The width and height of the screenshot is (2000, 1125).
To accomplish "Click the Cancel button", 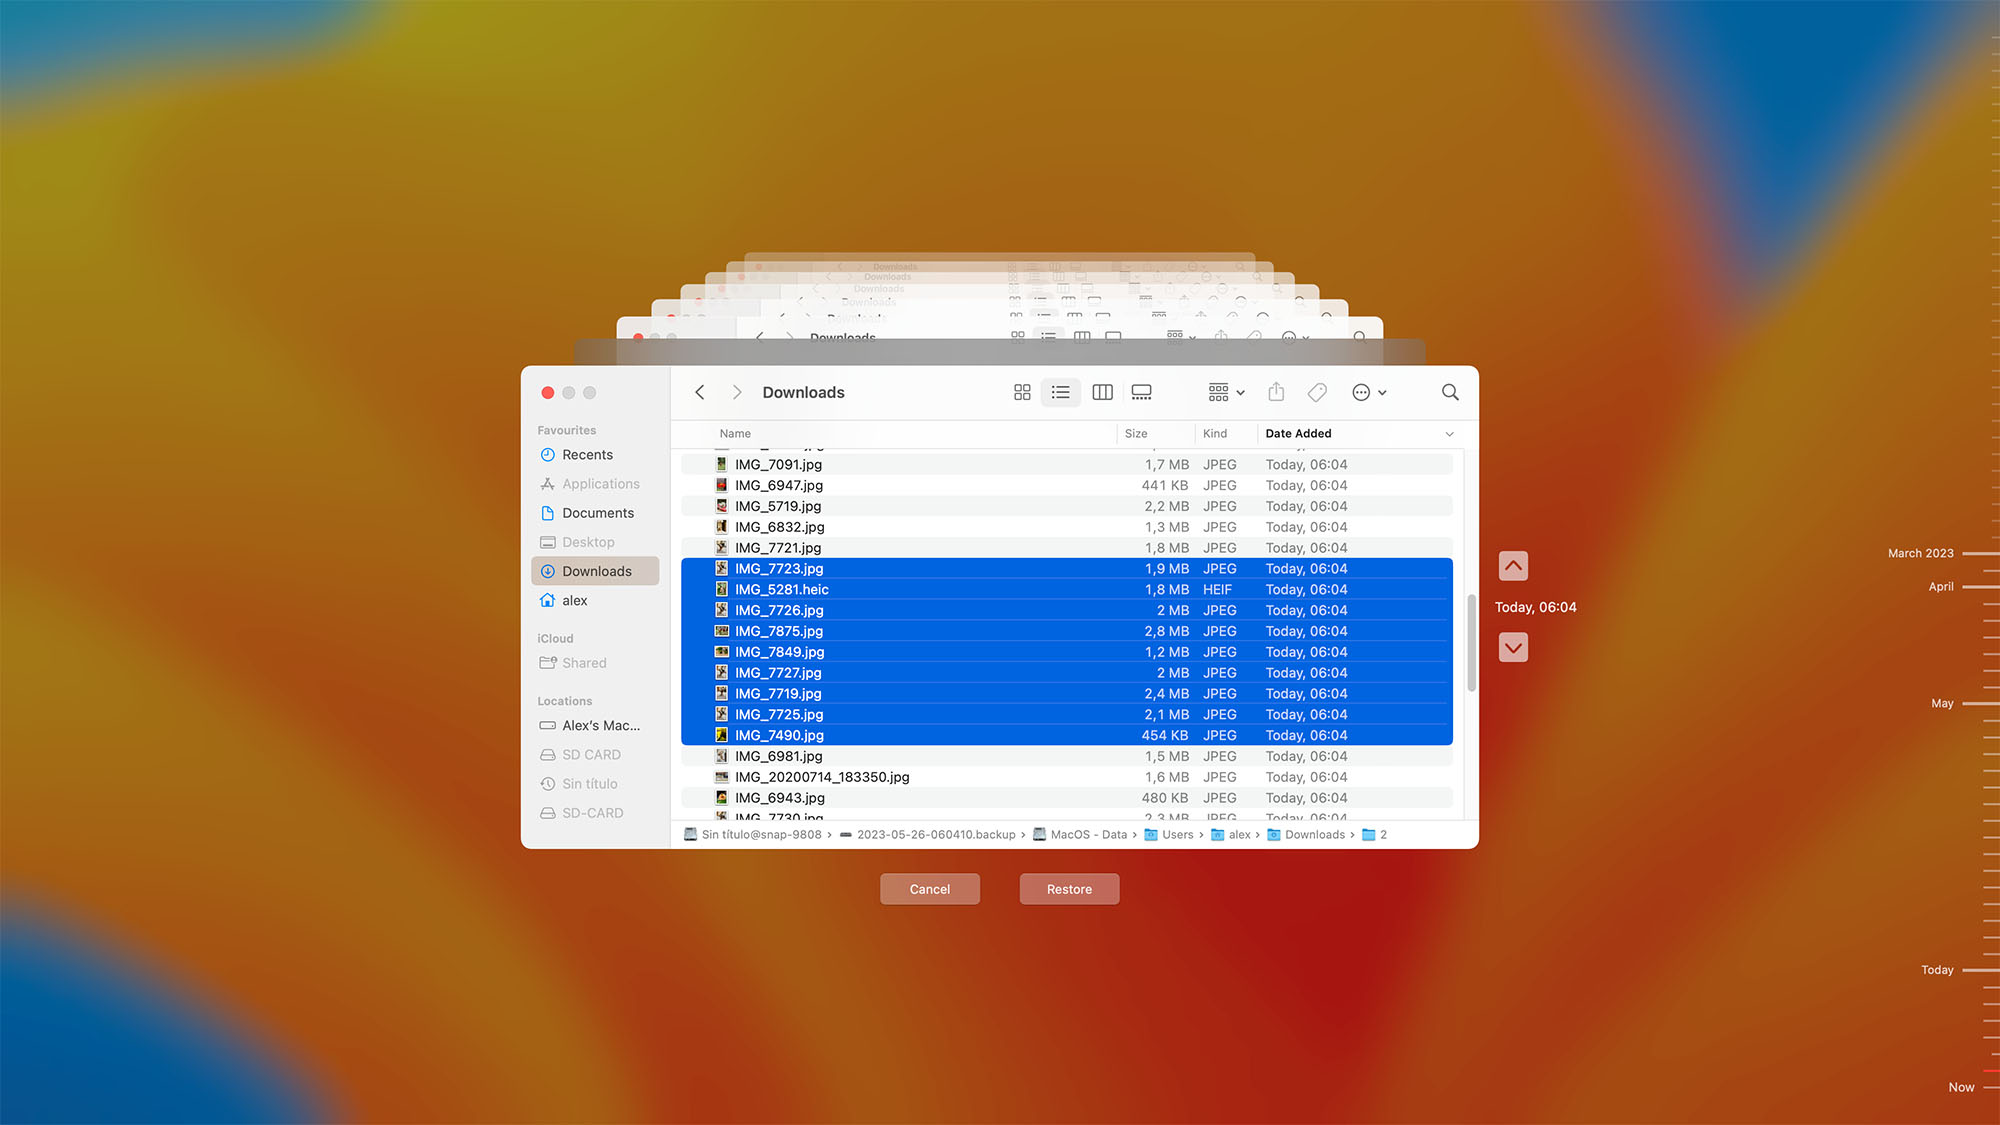I will pos(930,889).
